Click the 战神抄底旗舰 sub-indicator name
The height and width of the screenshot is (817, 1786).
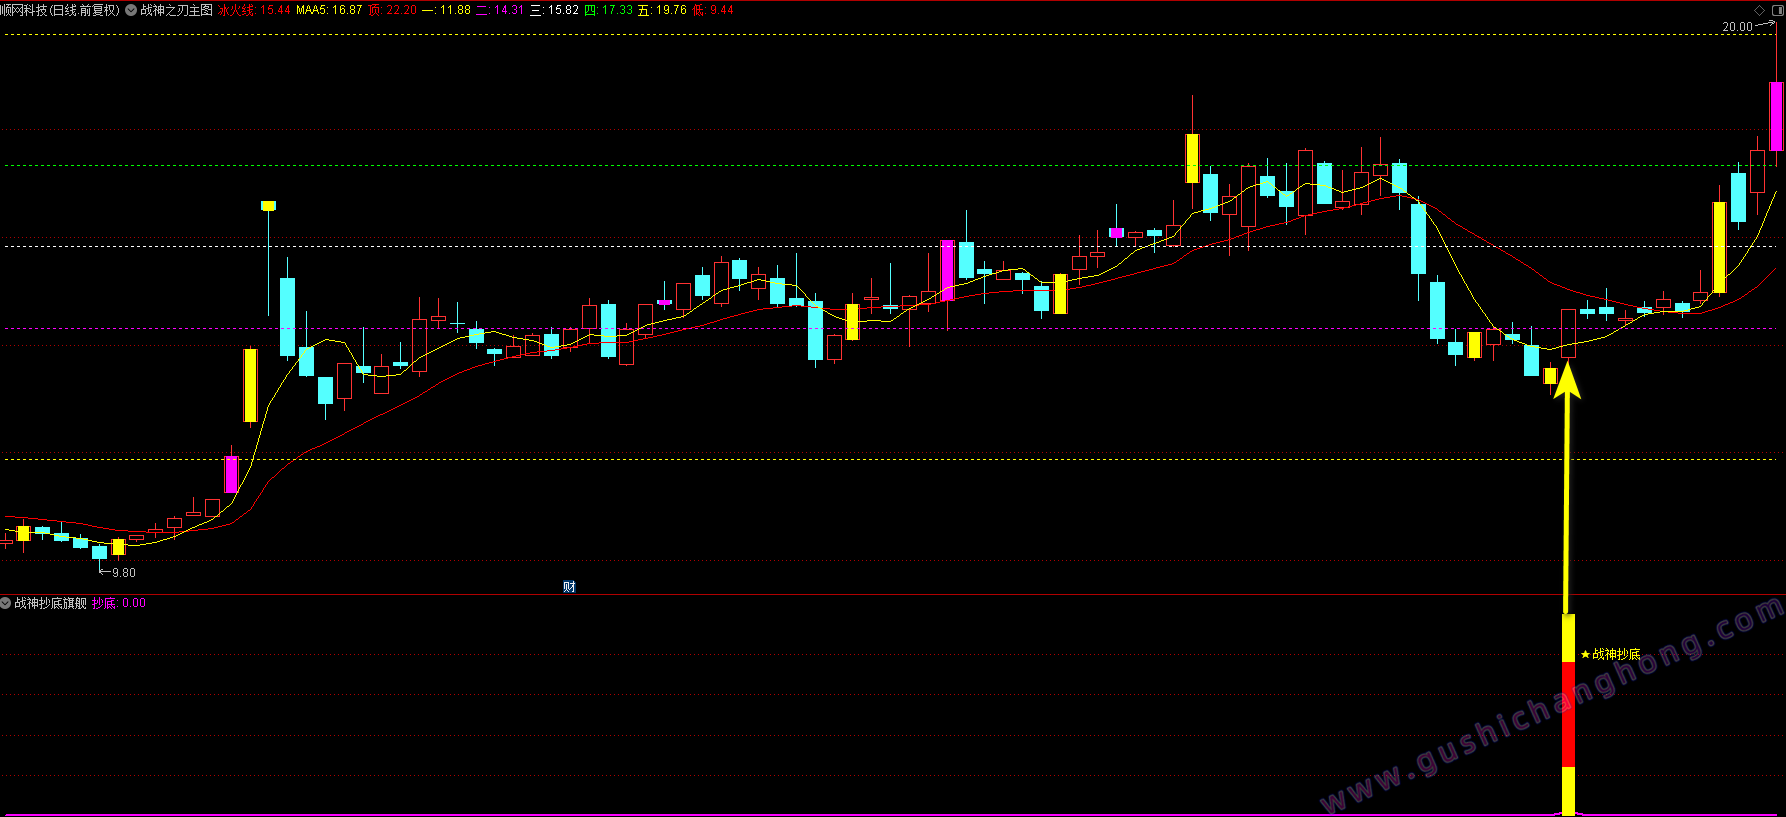point(51,603)
